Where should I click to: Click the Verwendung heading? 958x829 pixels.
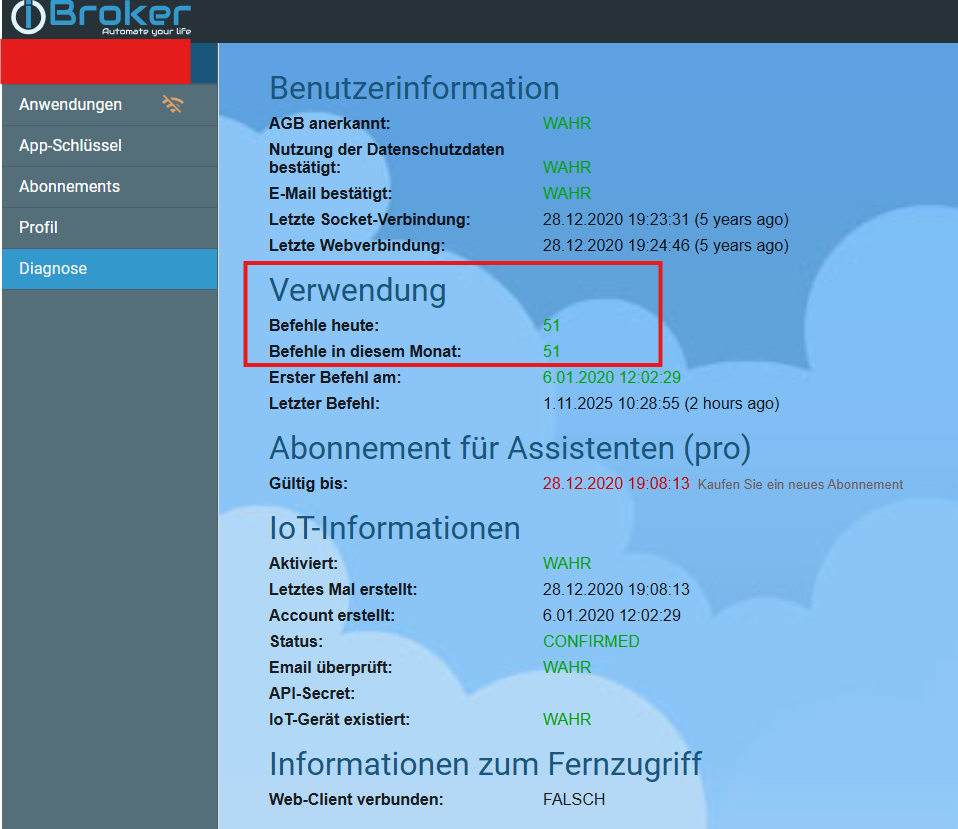point(357,290)
